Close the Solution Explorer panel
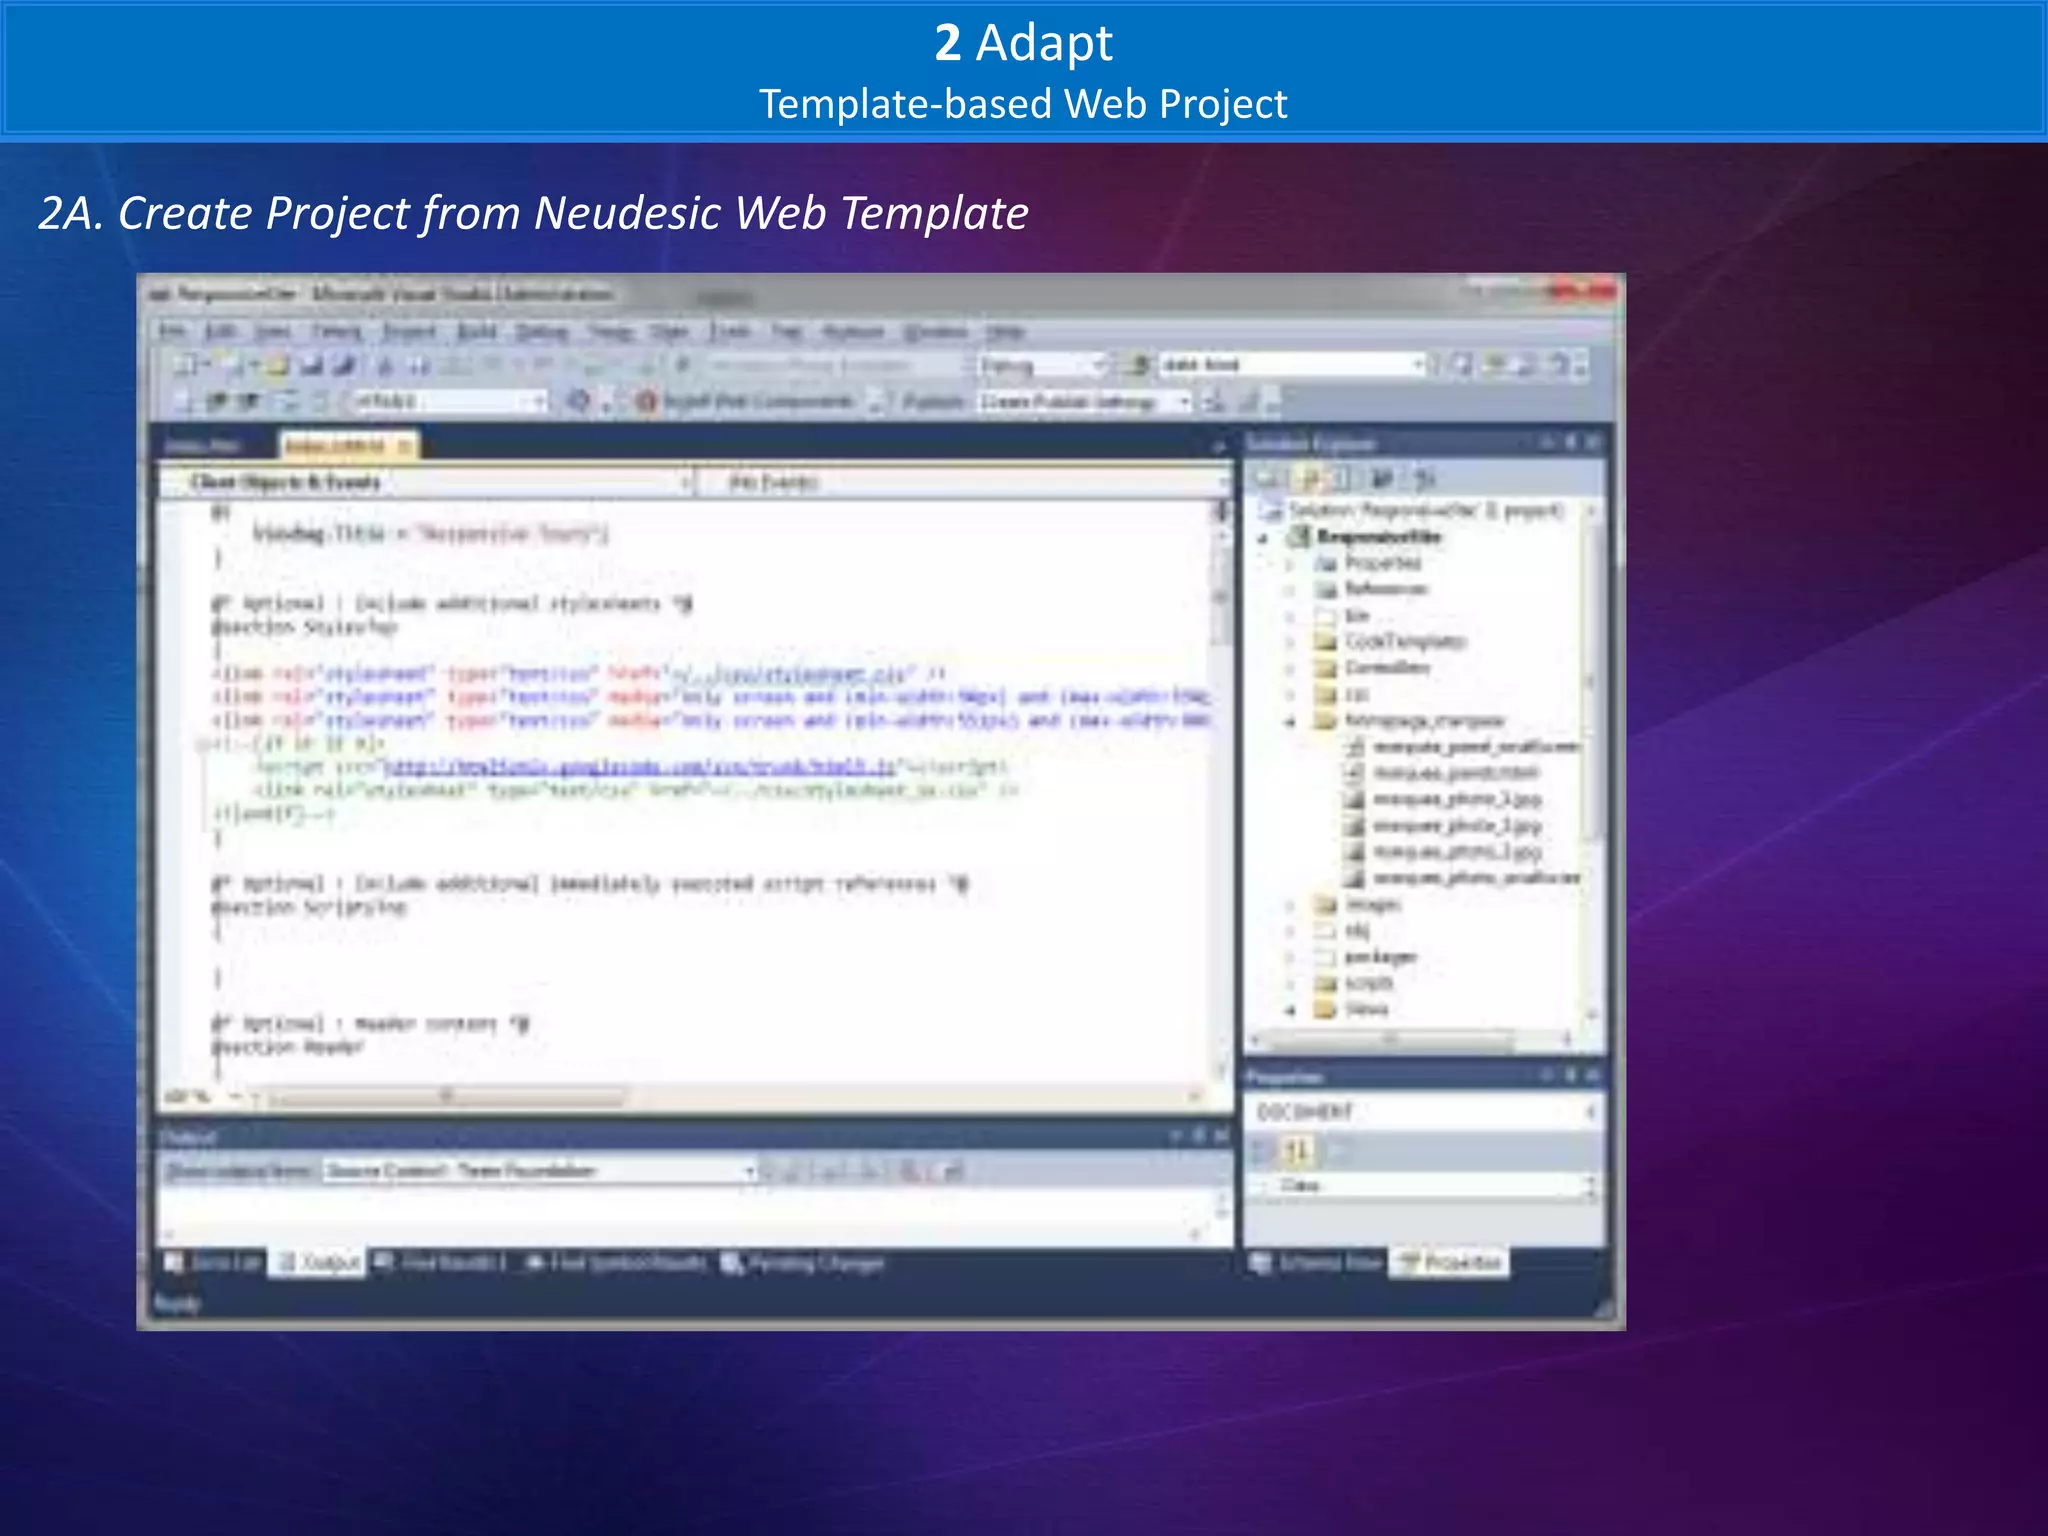Image resolution: width=2048 pixels, height=1536 pixels. coord(1593,442)
